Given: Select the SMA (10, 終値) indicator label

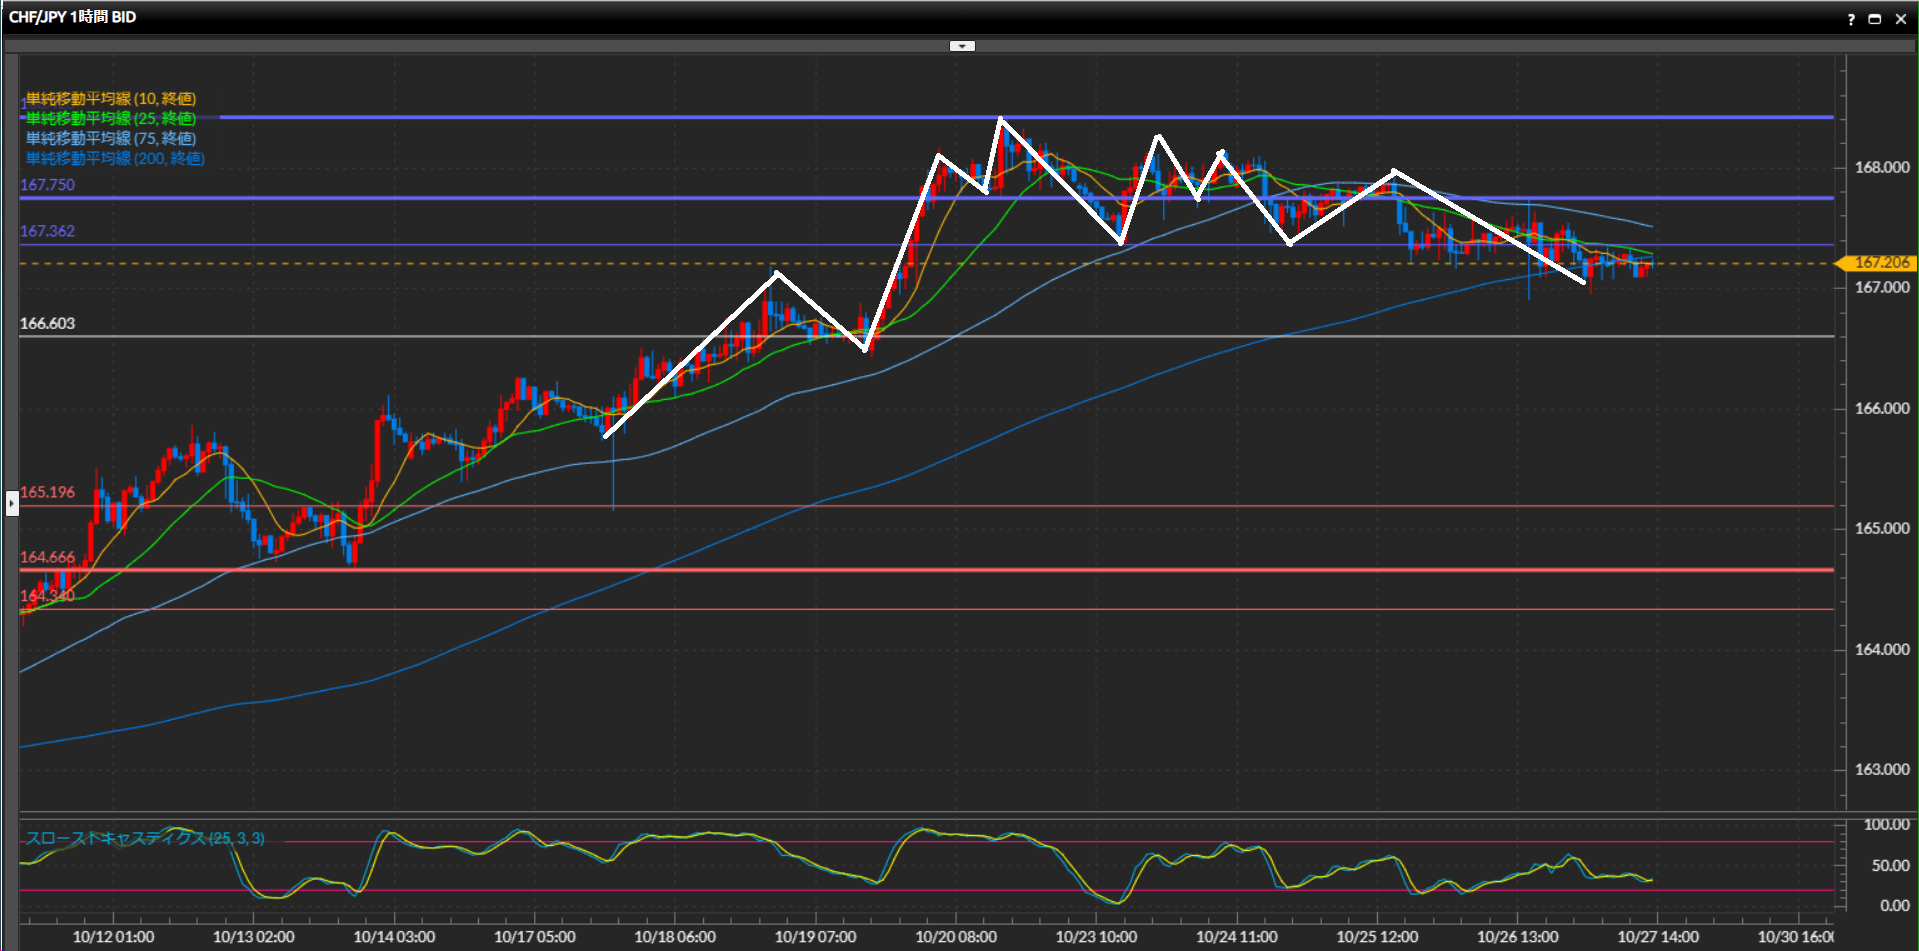Looking at the screenshot, I should [x=111, y=98].
